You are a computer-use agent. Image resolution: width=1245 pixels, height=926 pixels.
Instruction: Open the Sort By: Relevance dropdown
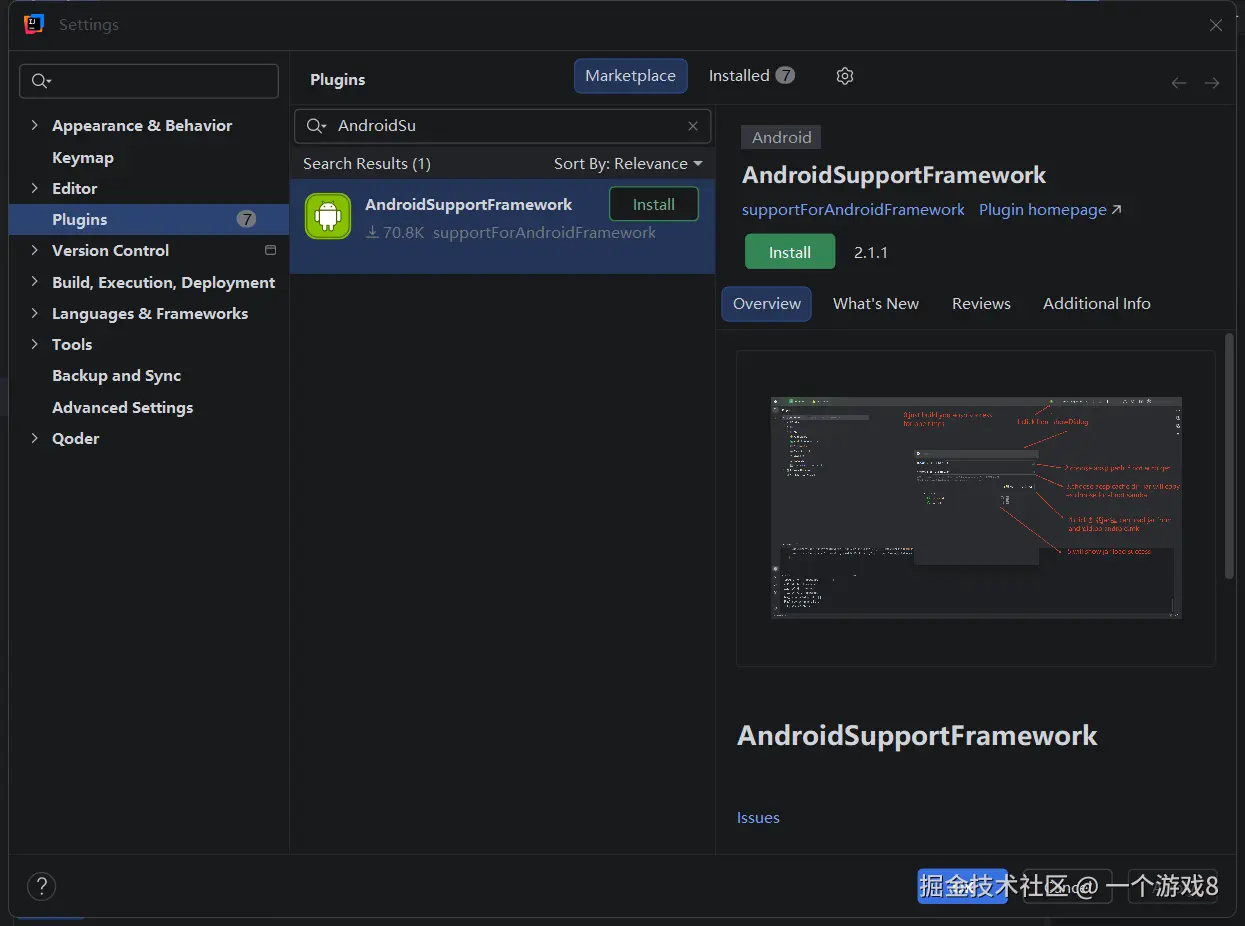(628, 163)
